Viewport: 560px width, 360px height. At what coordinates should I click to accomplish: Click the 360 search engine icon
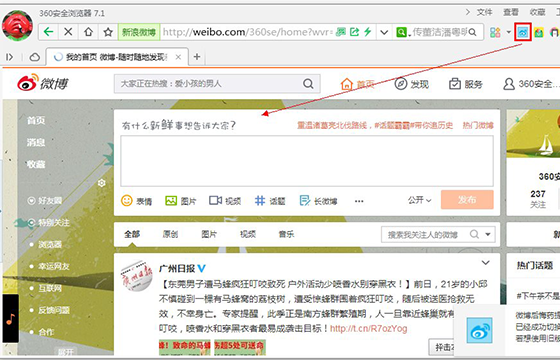(x=401, y=32)
